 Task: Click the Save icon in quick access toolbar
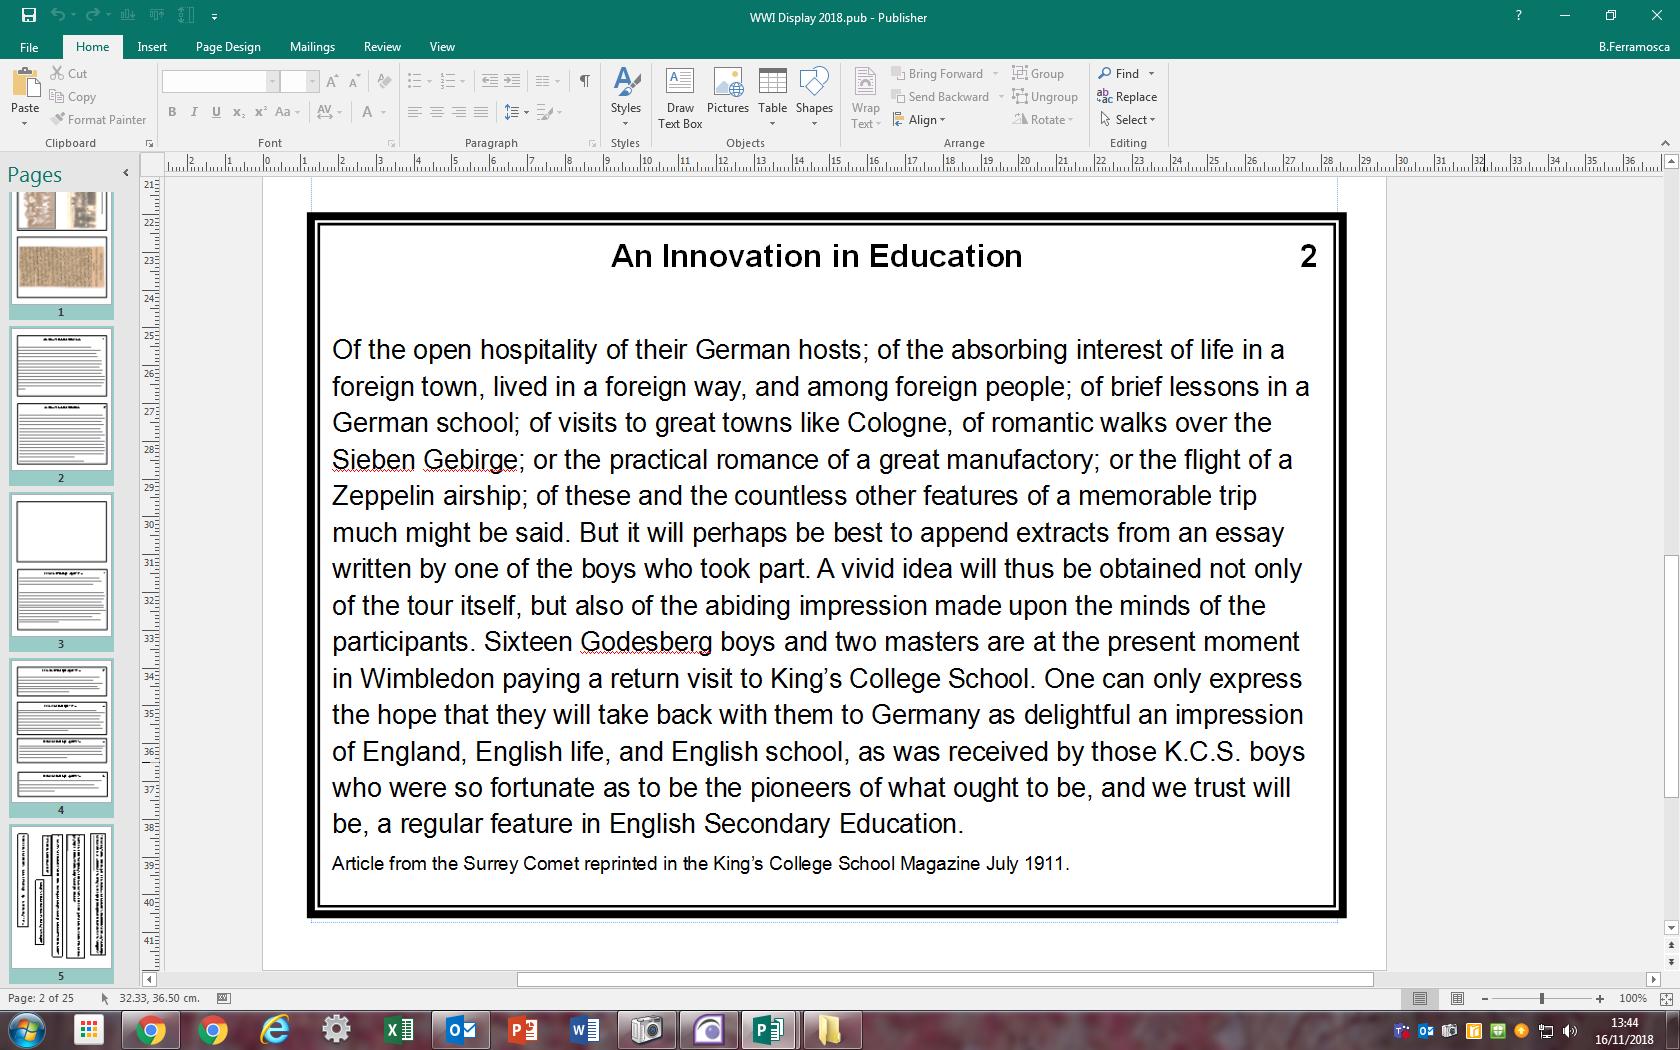[x=28, y=16]
